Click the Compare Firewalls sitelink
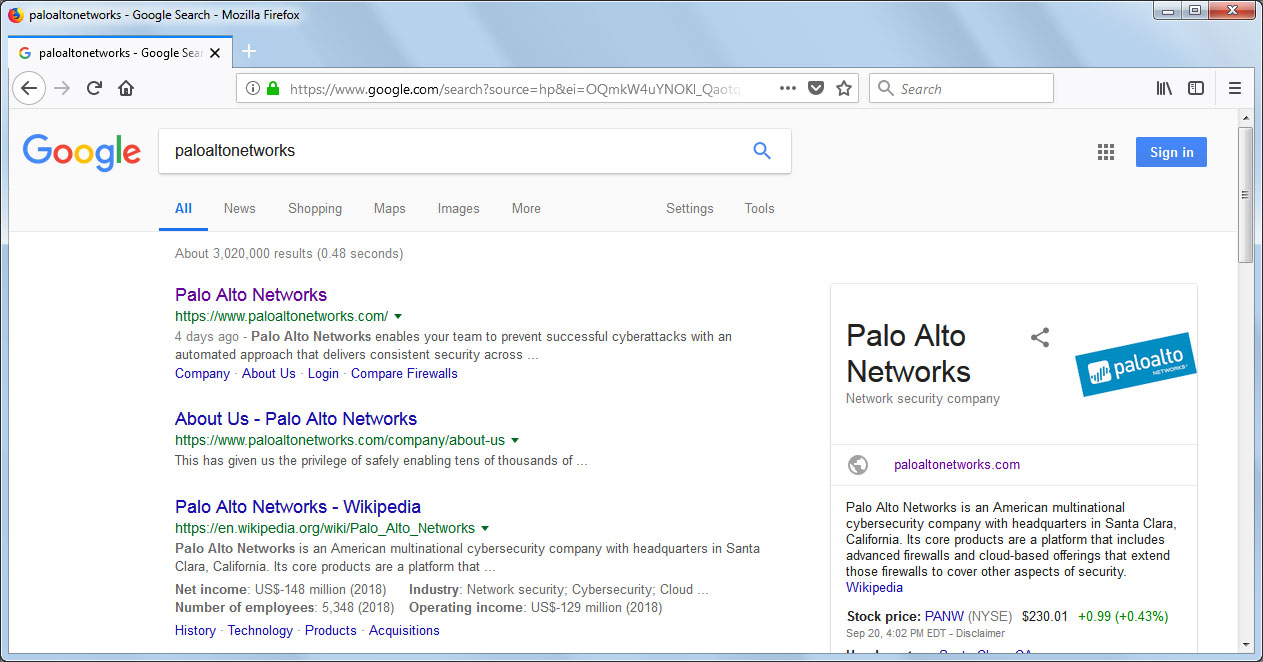1263x662 pixels. pyautogui.click(x=404, y=373)
